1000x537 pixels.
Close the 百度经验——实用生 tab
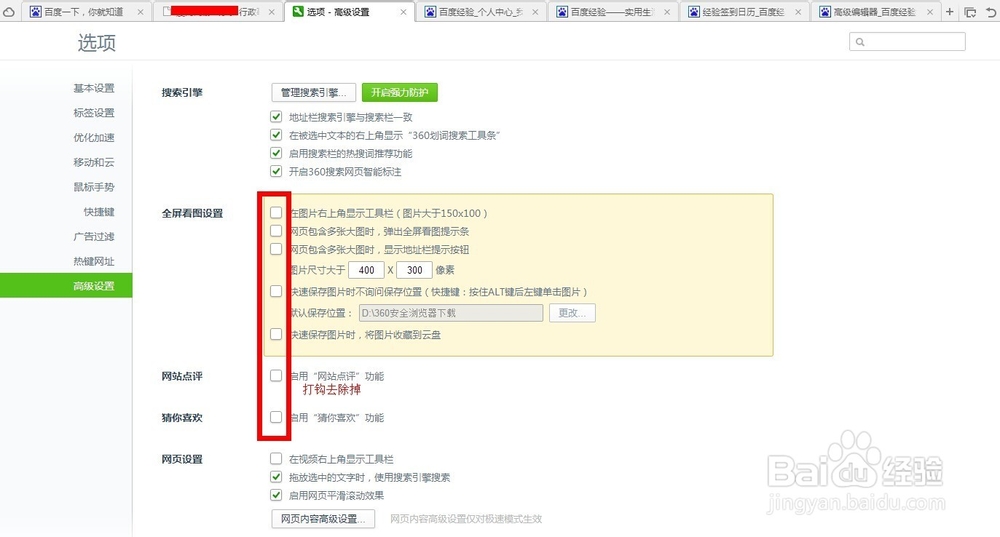666,12
